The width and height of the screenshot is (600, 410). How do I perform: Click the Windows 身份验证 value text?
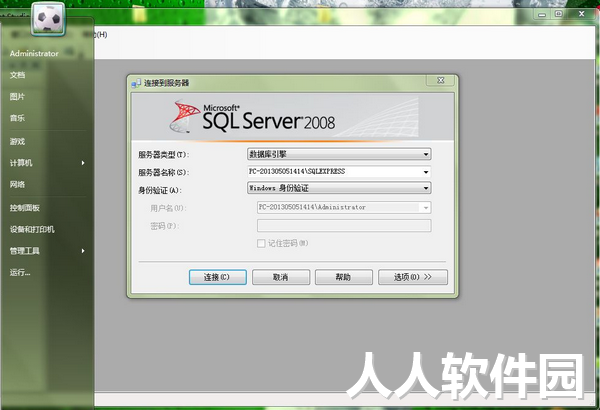(279, 188)
